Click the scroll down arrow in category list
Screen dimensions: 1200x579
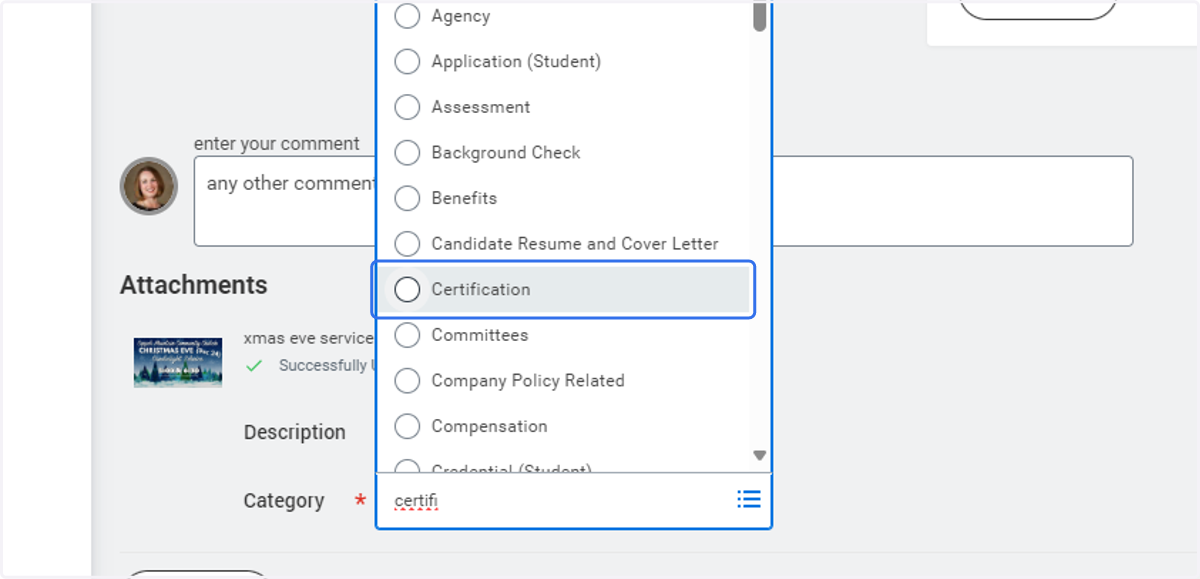pos(760,456)
